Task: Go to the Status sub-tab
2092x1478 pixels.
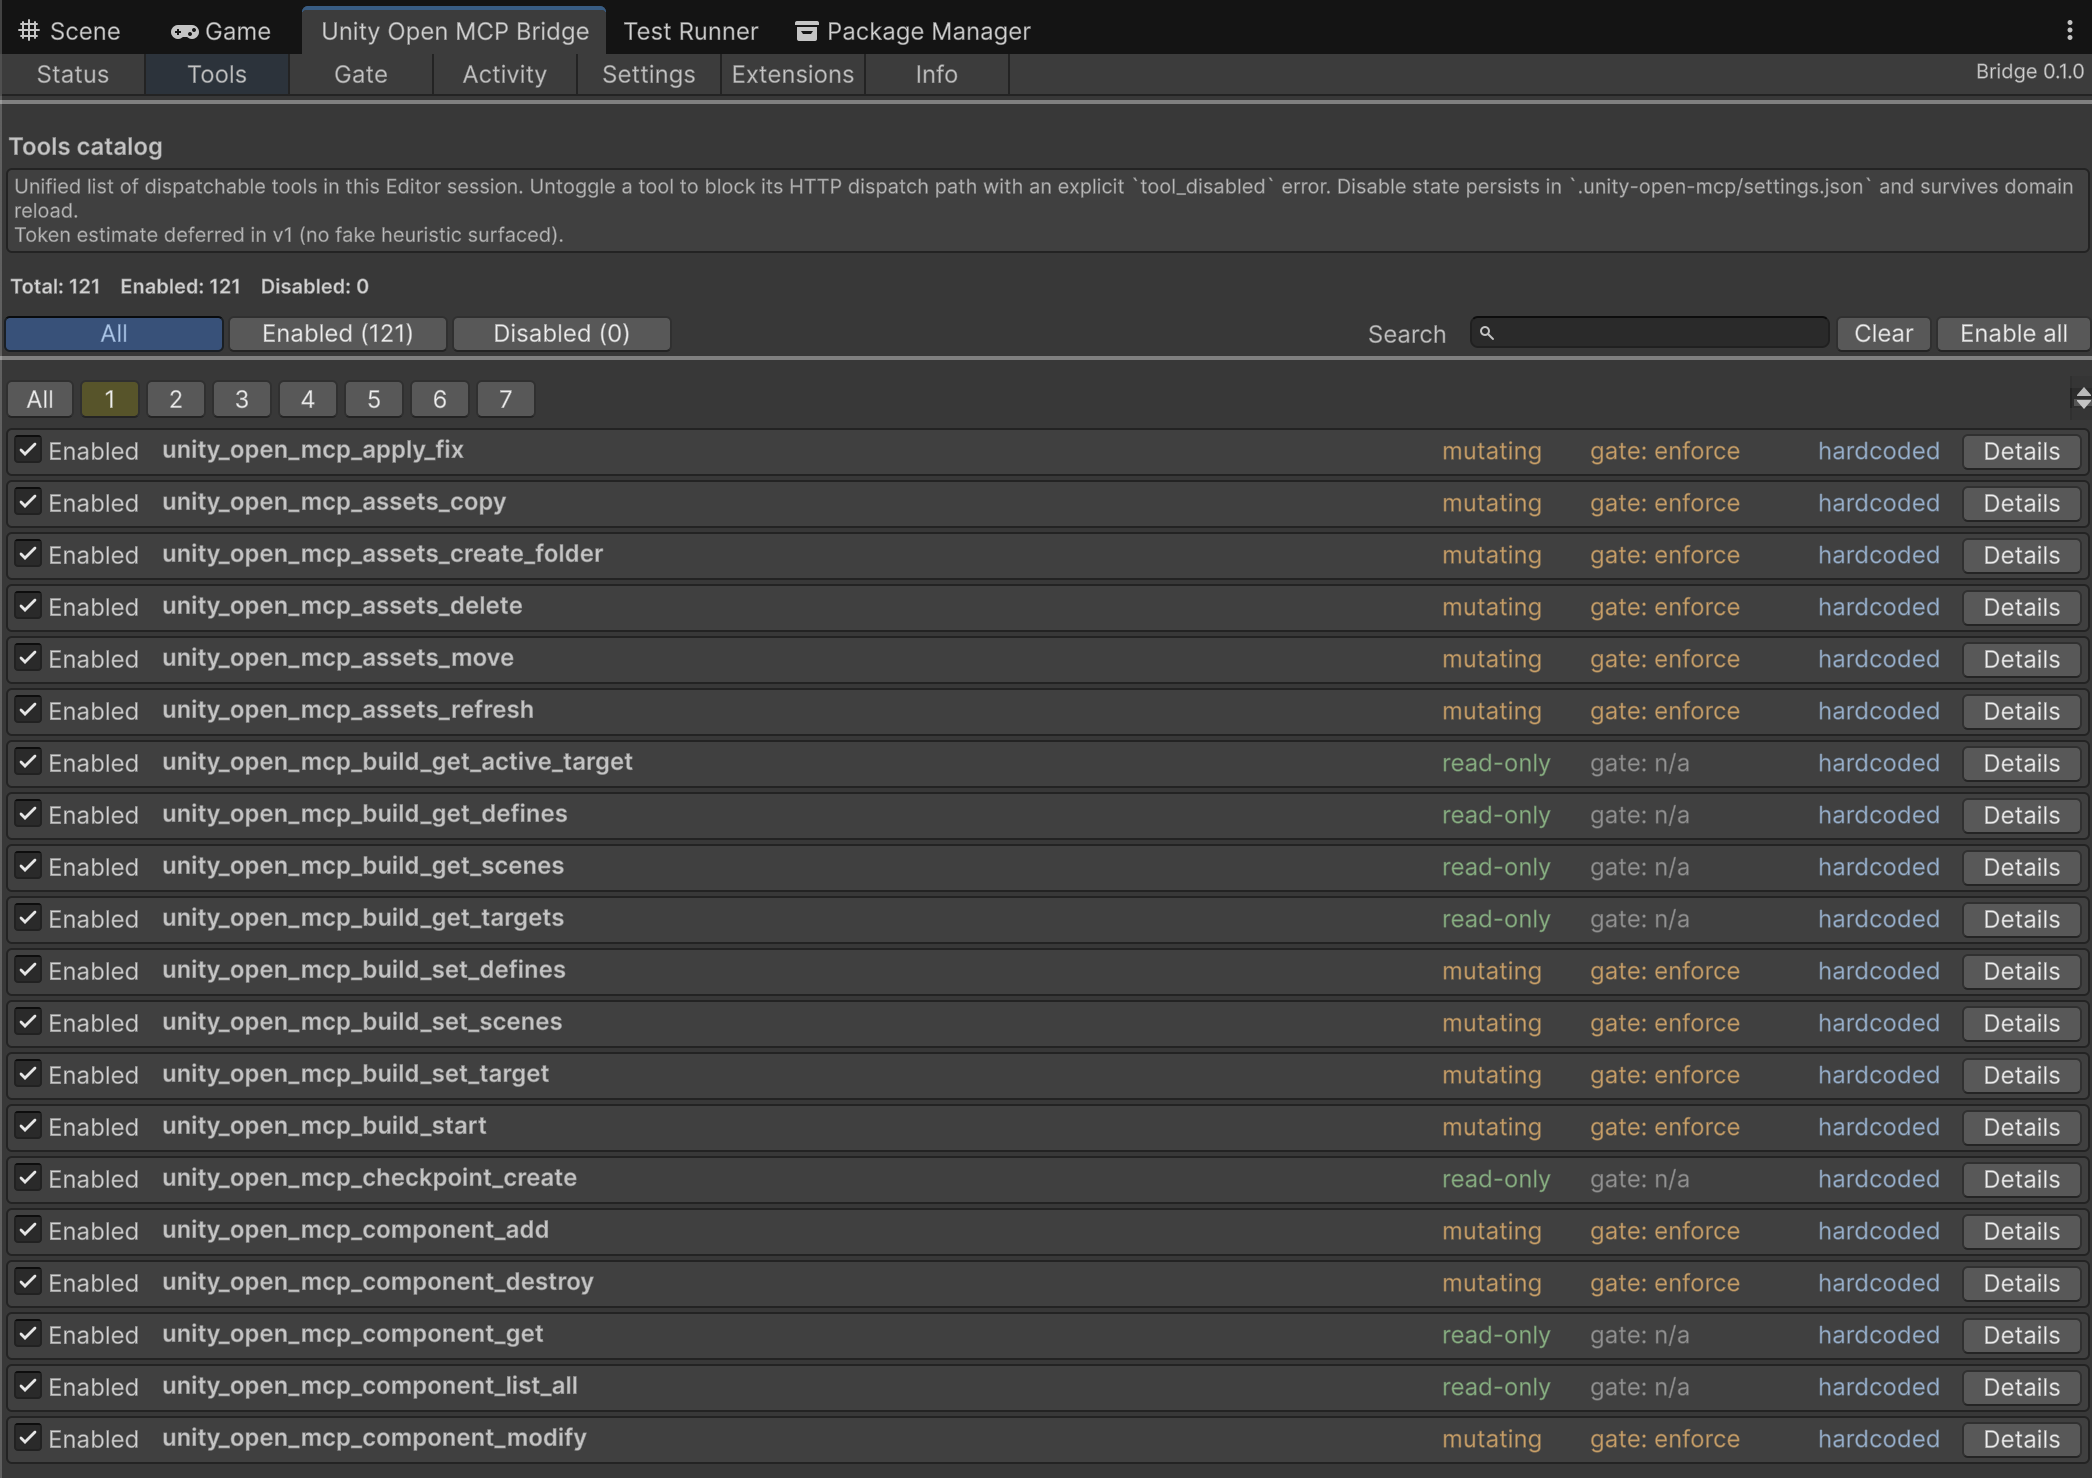Action: tap(73, 74)
